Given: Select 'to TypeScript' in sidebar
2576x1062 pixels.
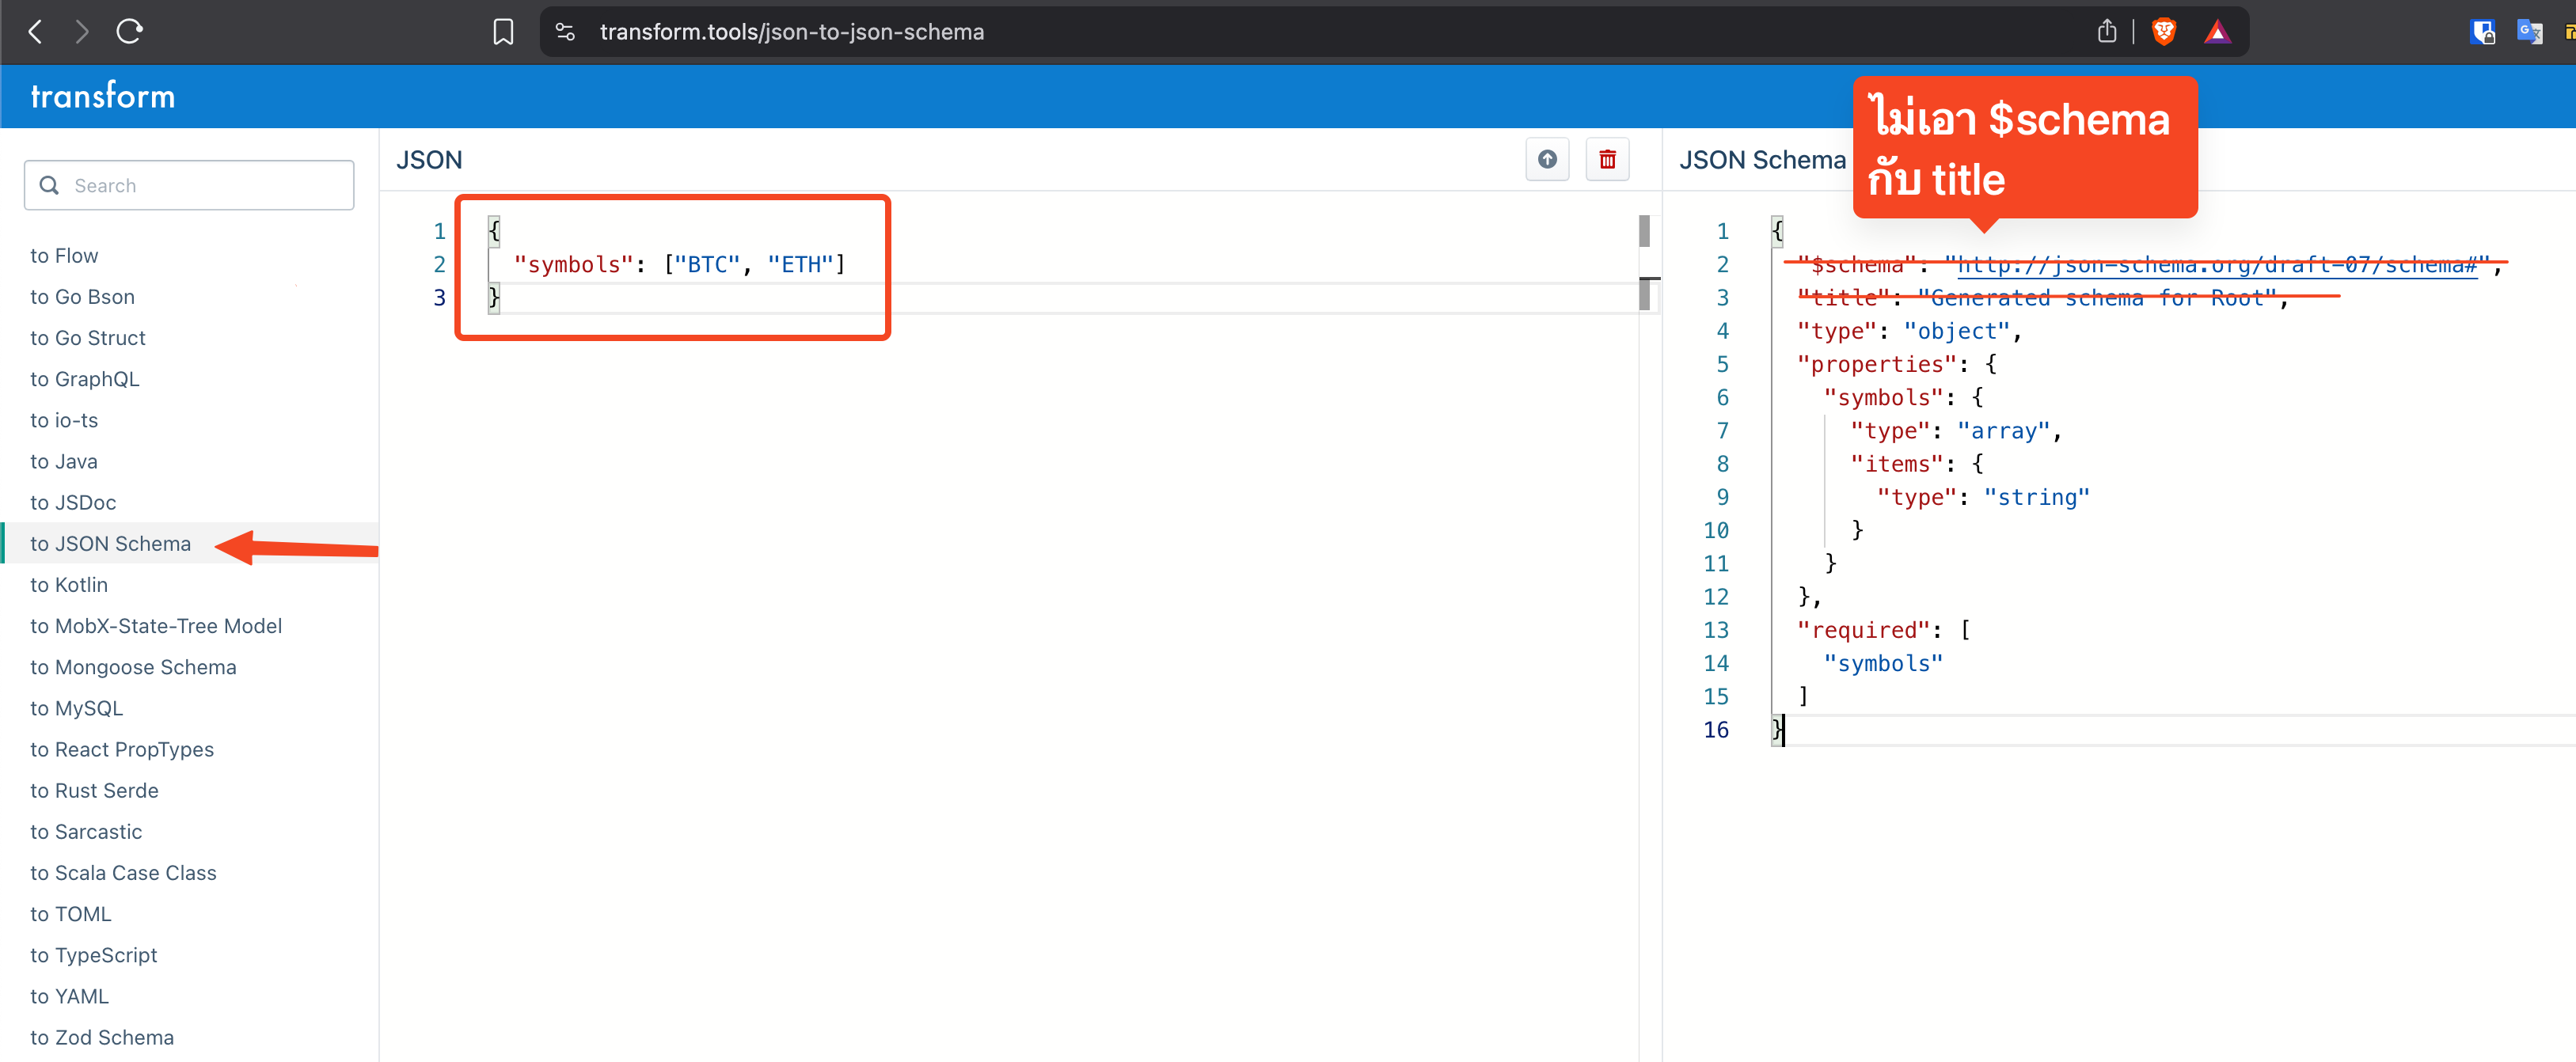Looking at the screenshot, I should coord(93,955).
